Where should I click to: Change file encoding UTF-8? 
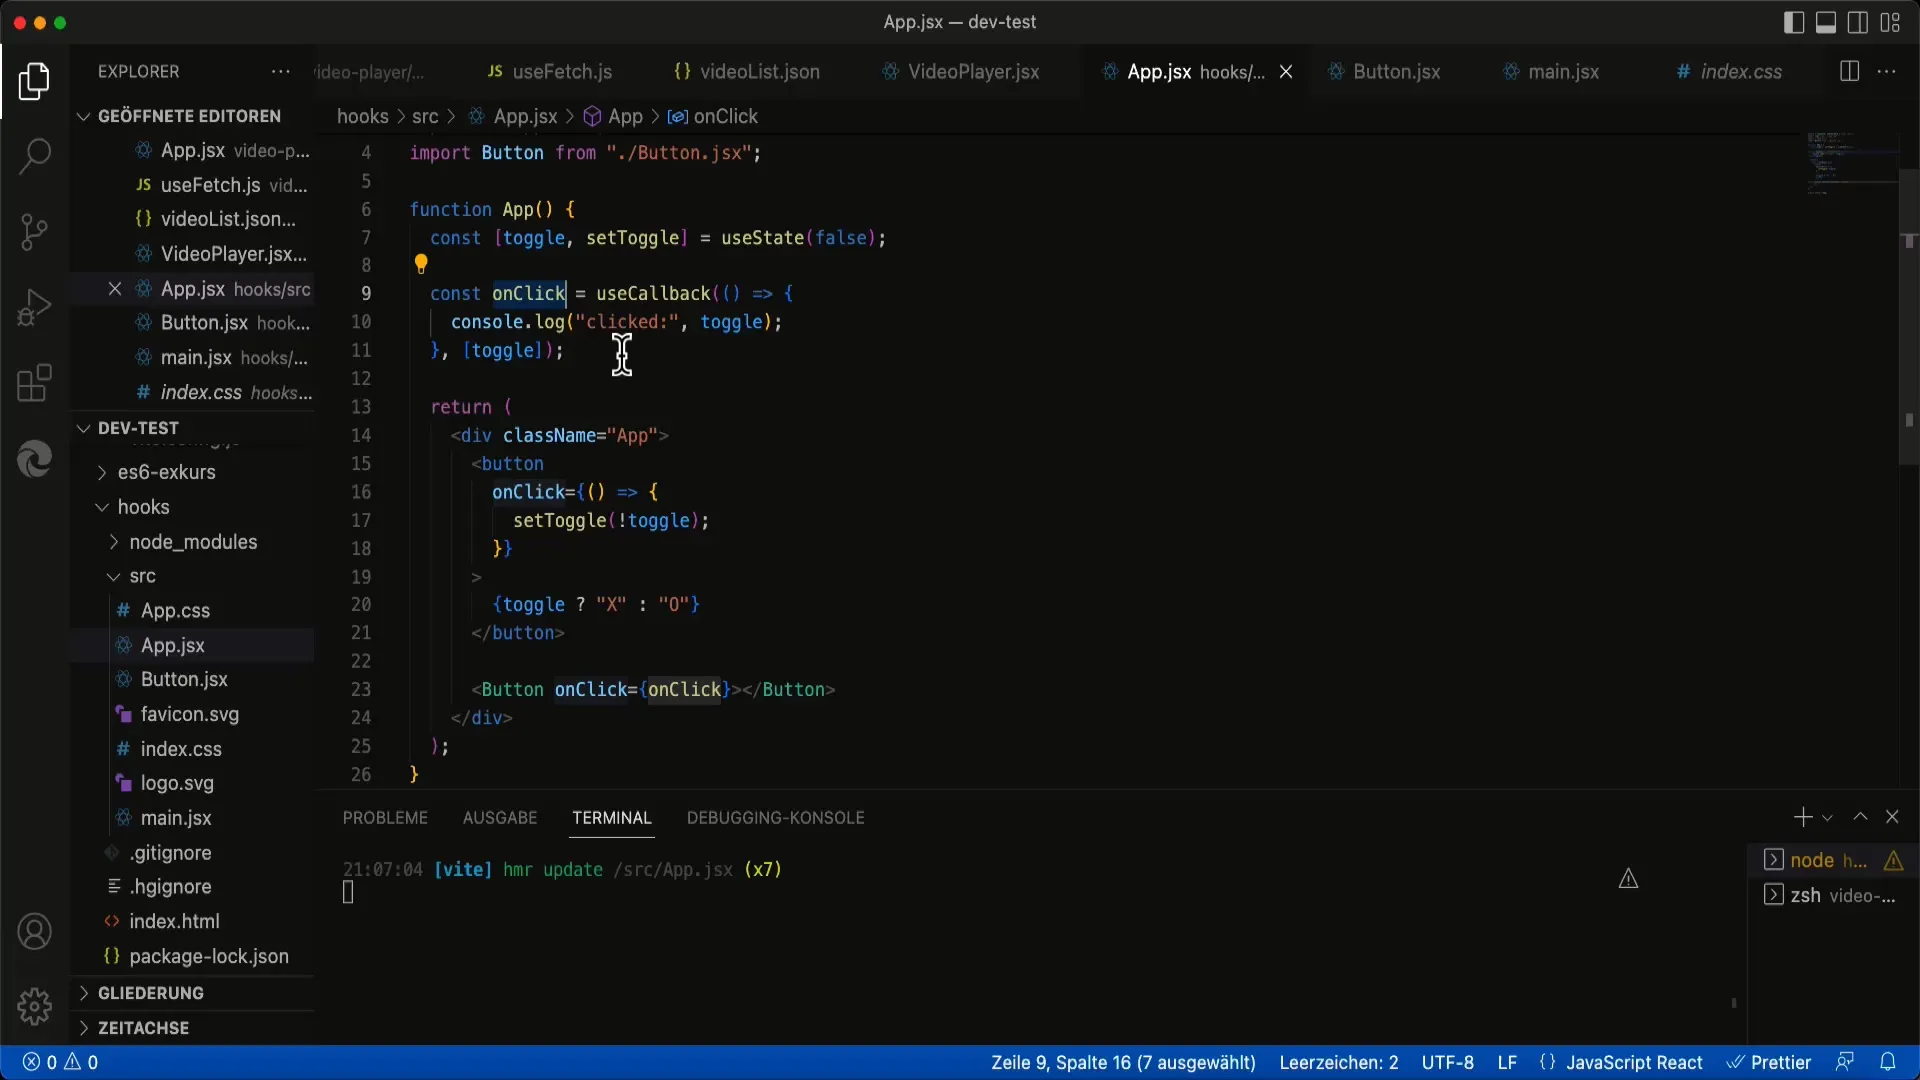(1448, 1062)
